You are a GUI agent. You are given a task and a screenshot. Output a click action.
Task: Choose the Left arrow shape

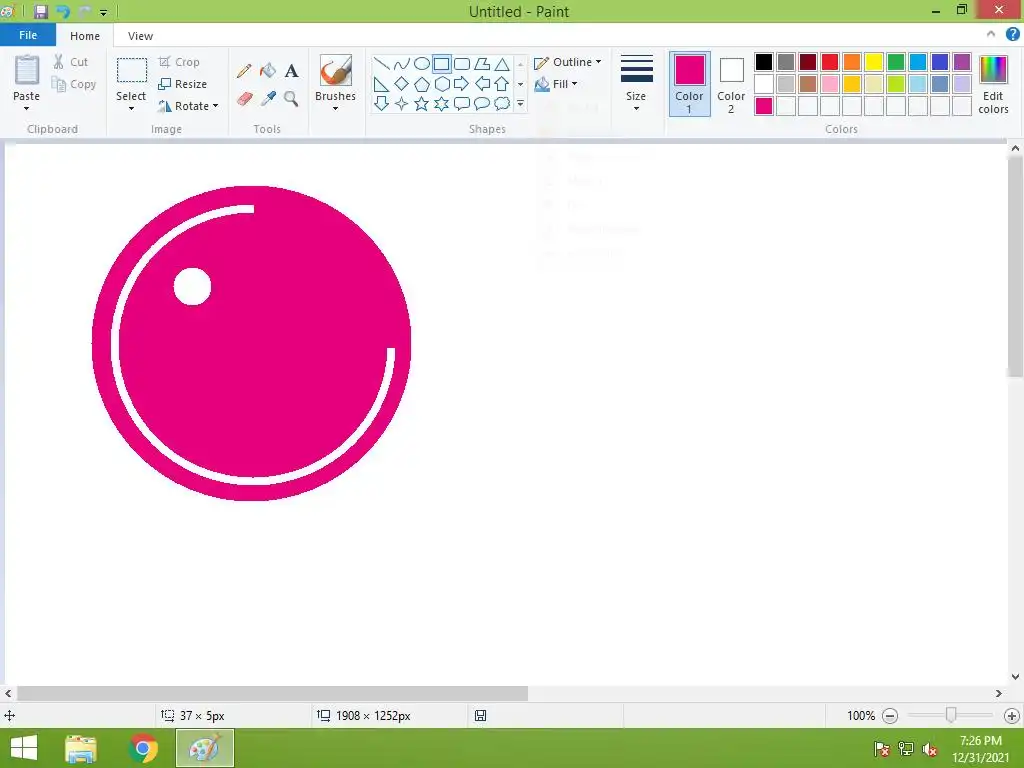click(482, 84)
